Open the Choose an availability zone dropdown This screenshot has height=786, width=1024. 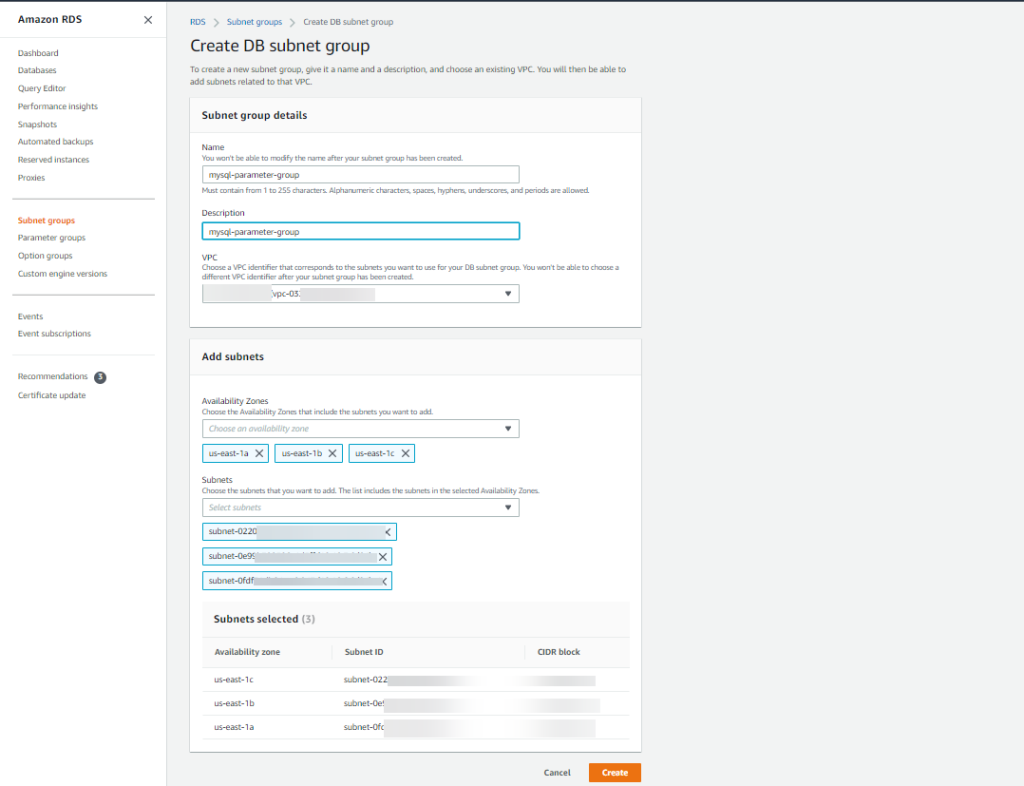click(360, 429)
